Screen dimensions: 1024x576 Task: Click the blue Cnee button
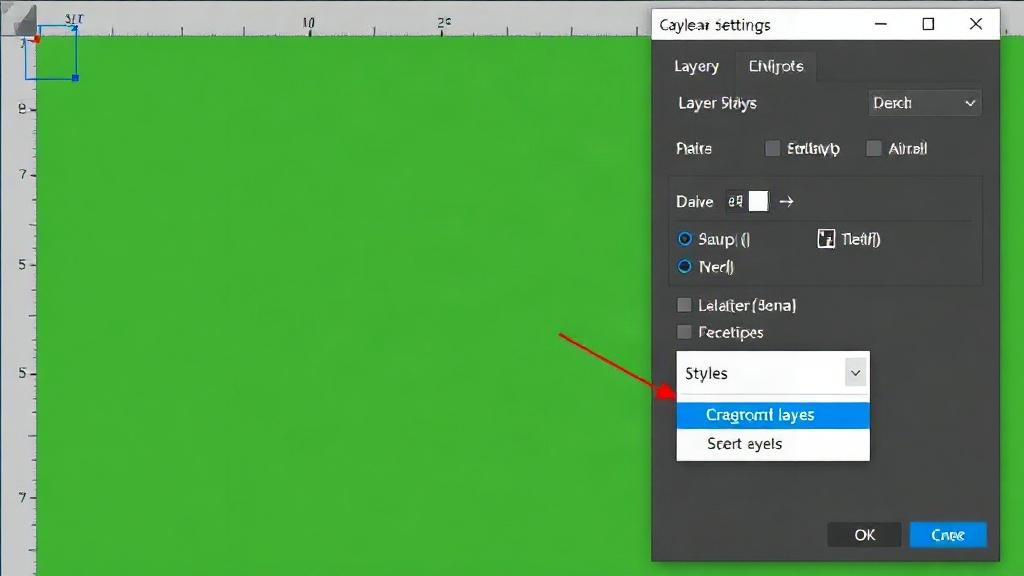tap(948, 535)
